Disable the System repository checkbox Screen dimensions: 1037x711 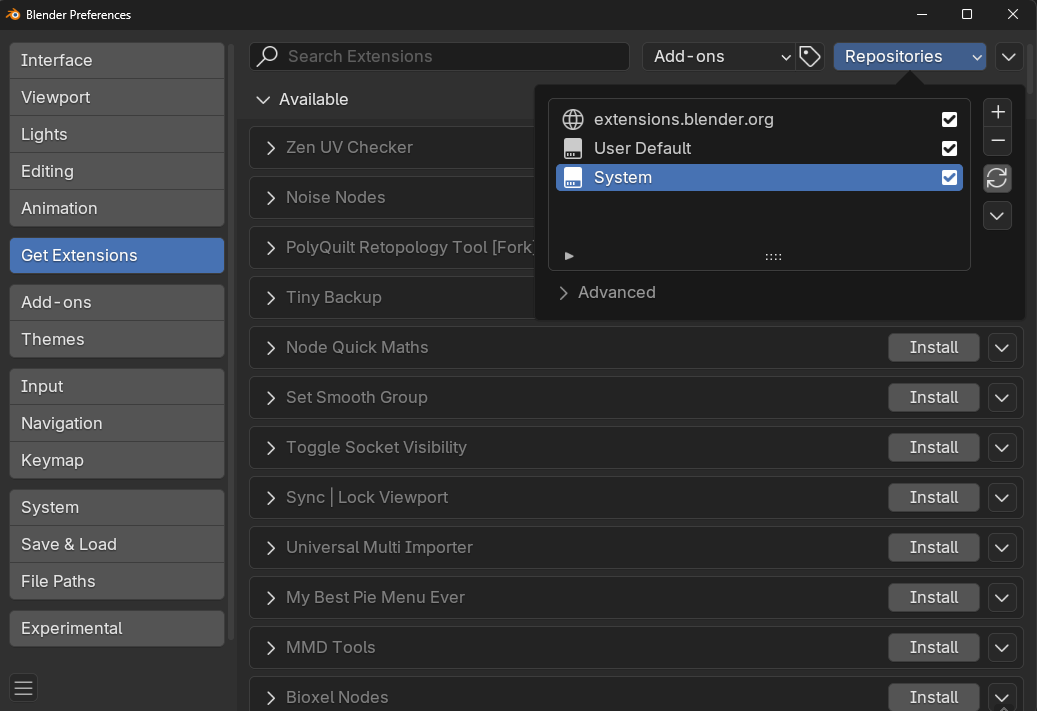pos(948,177)
